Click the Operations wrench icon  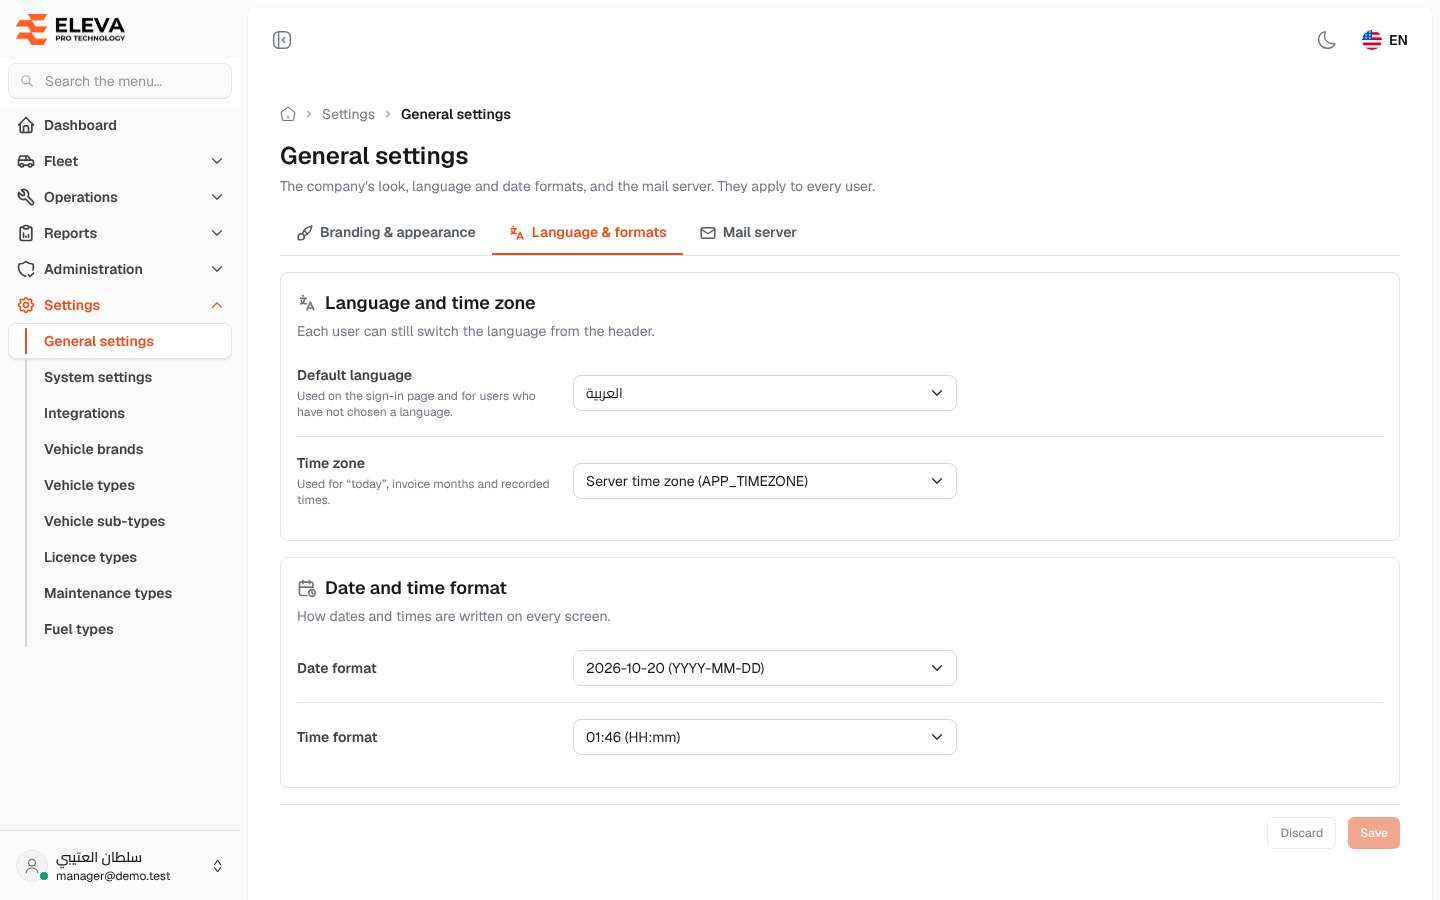(26, 197)
